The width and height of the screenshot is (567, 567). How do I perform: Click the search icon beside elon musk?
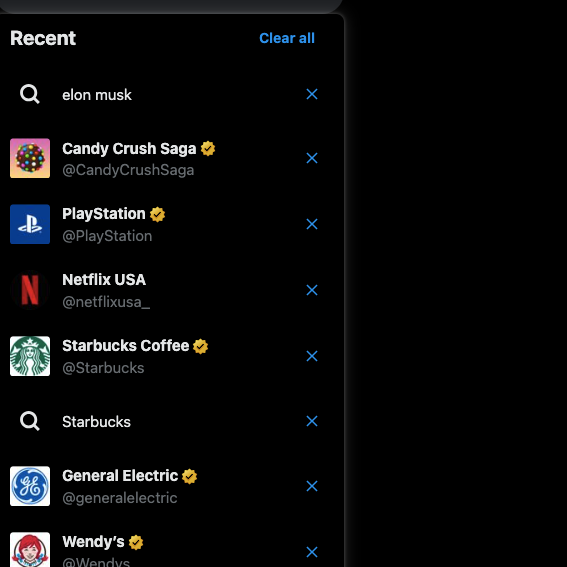30,94
